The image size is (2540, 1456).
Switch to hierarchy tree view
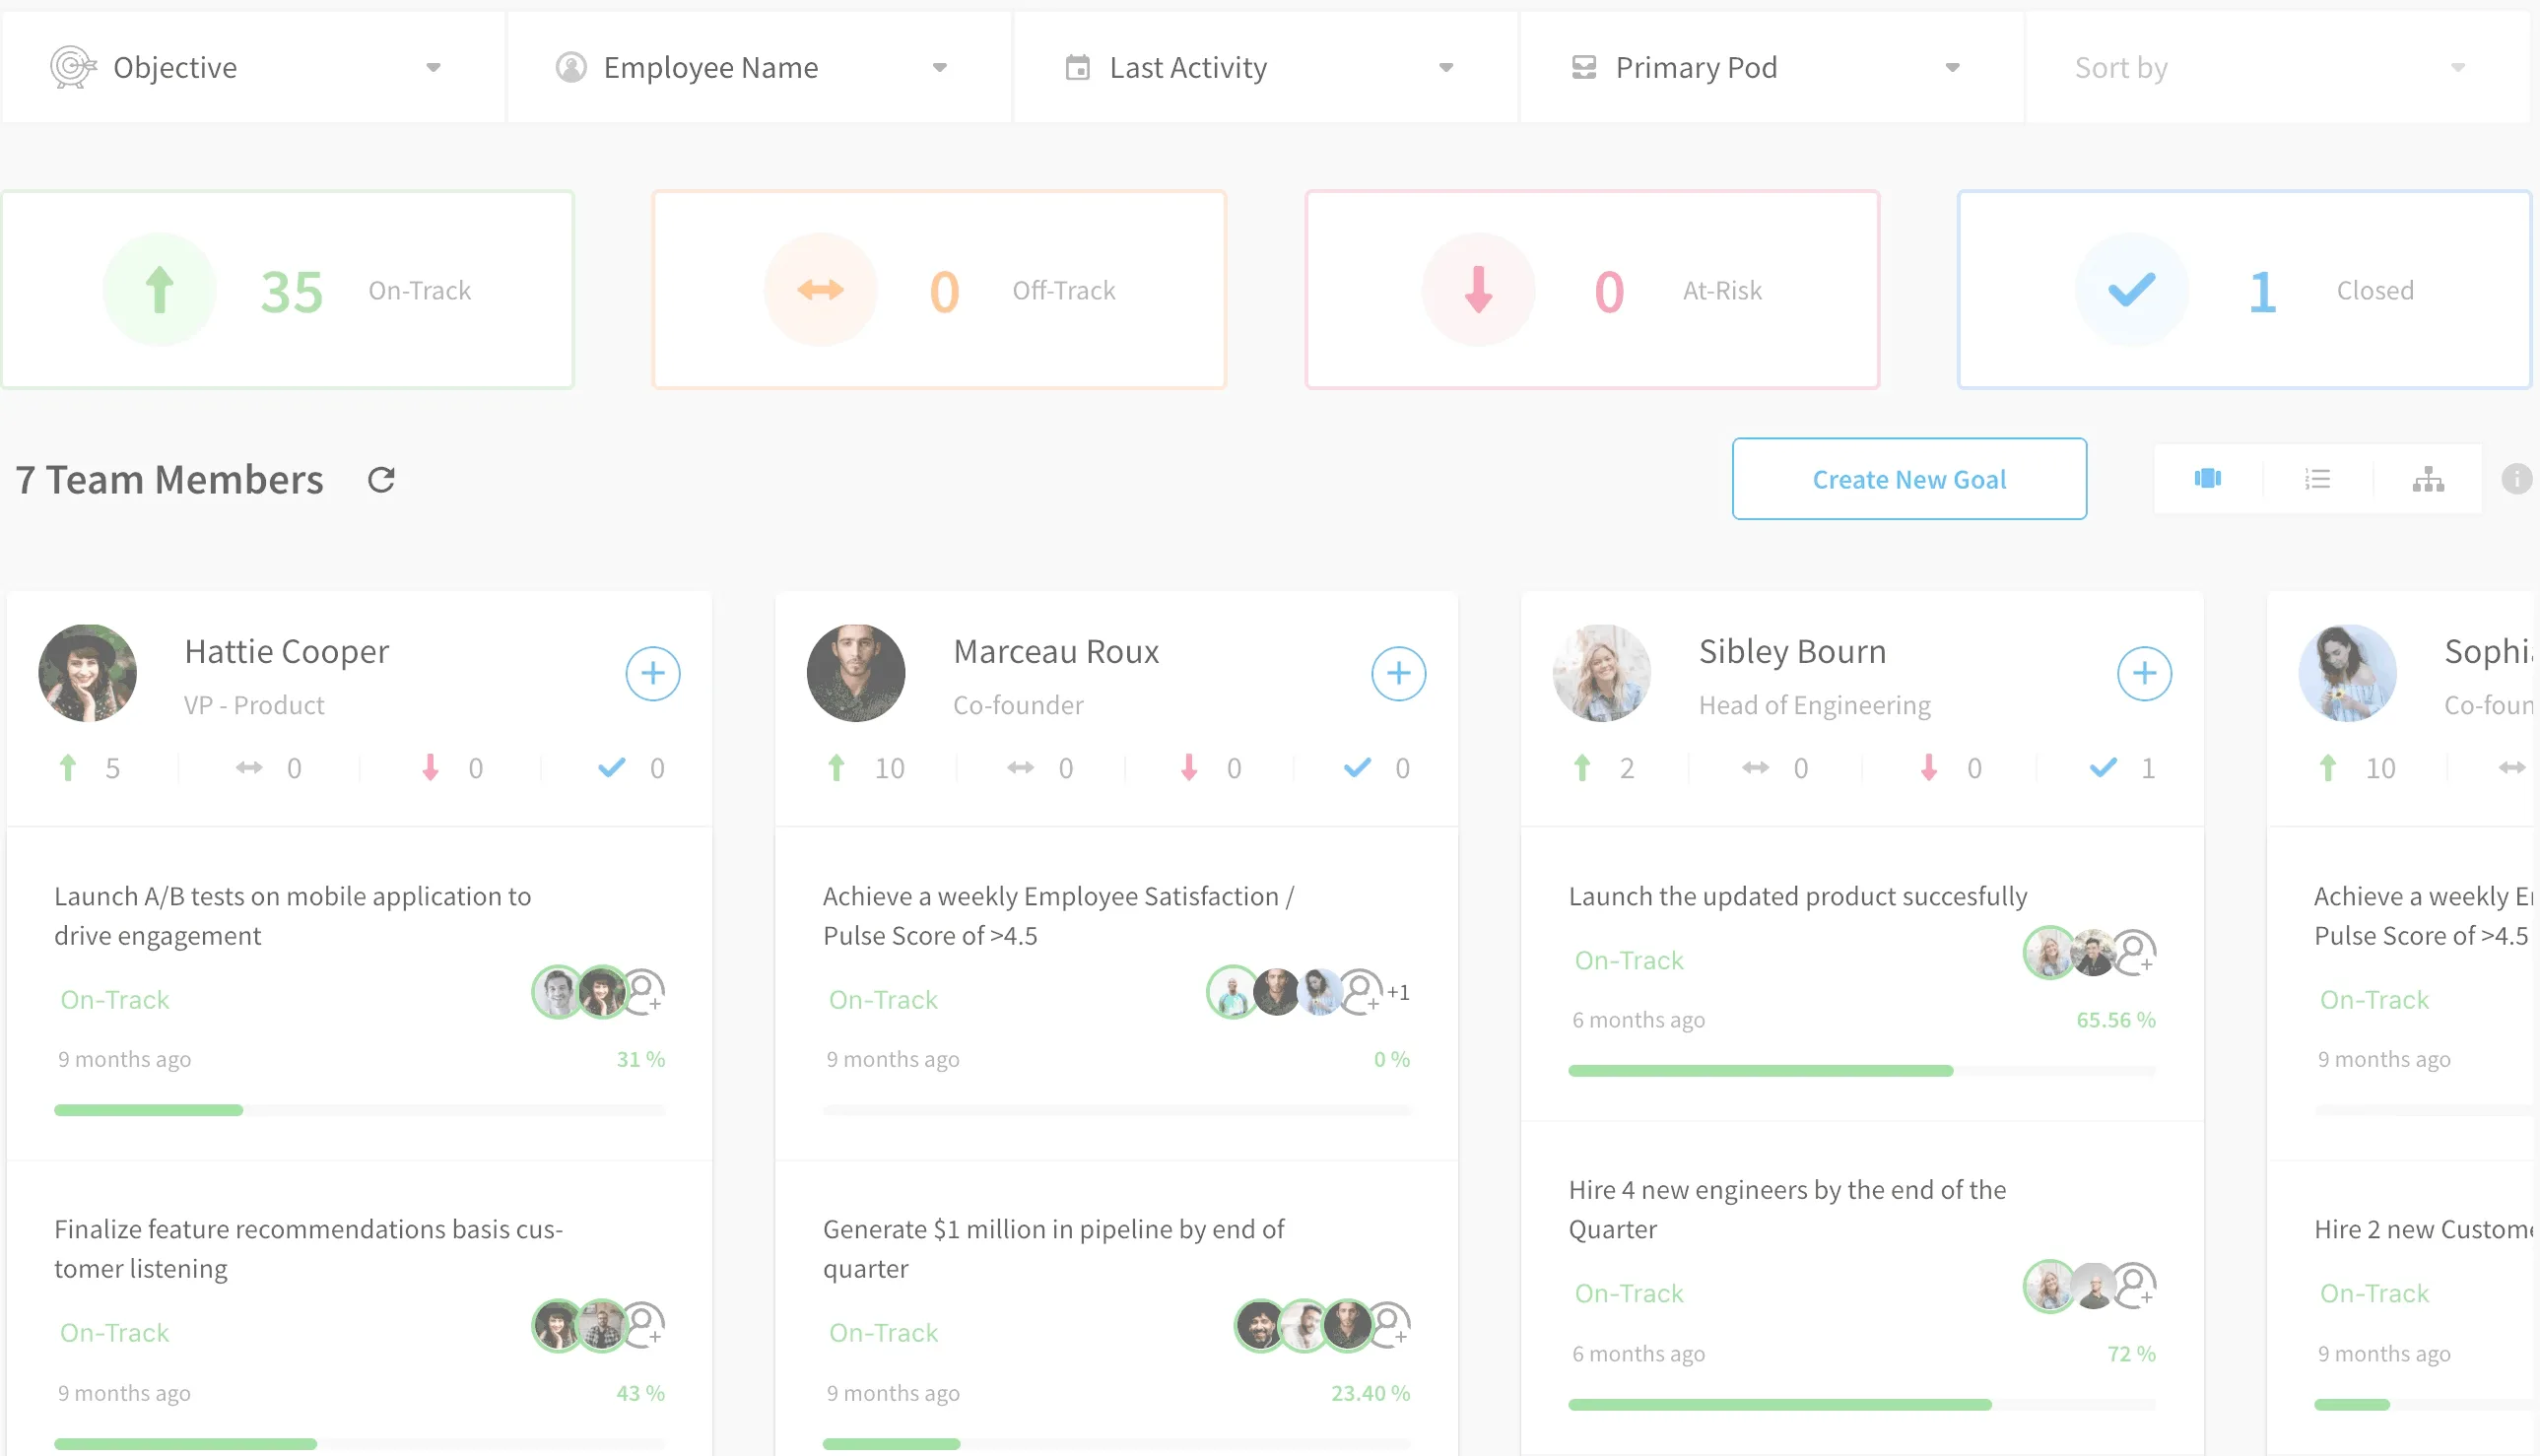click(x=2428, y=479)
